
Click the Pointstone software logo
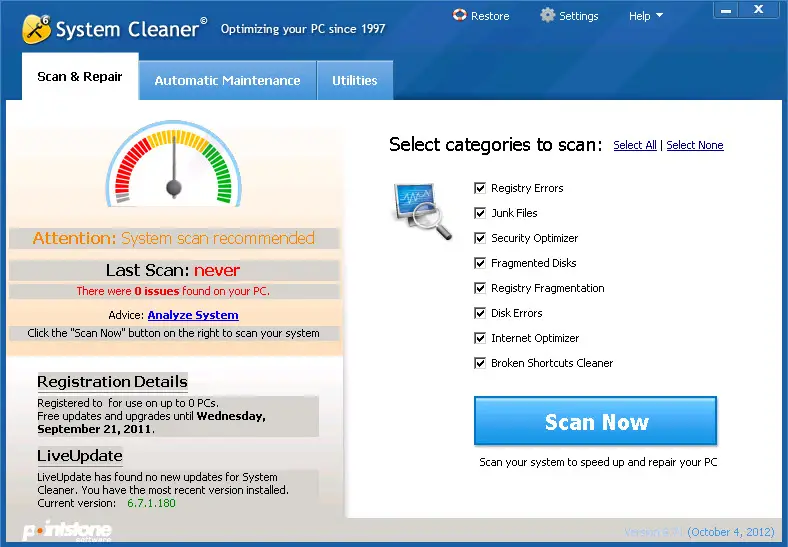pyautogui.click(x=67, y=532)
